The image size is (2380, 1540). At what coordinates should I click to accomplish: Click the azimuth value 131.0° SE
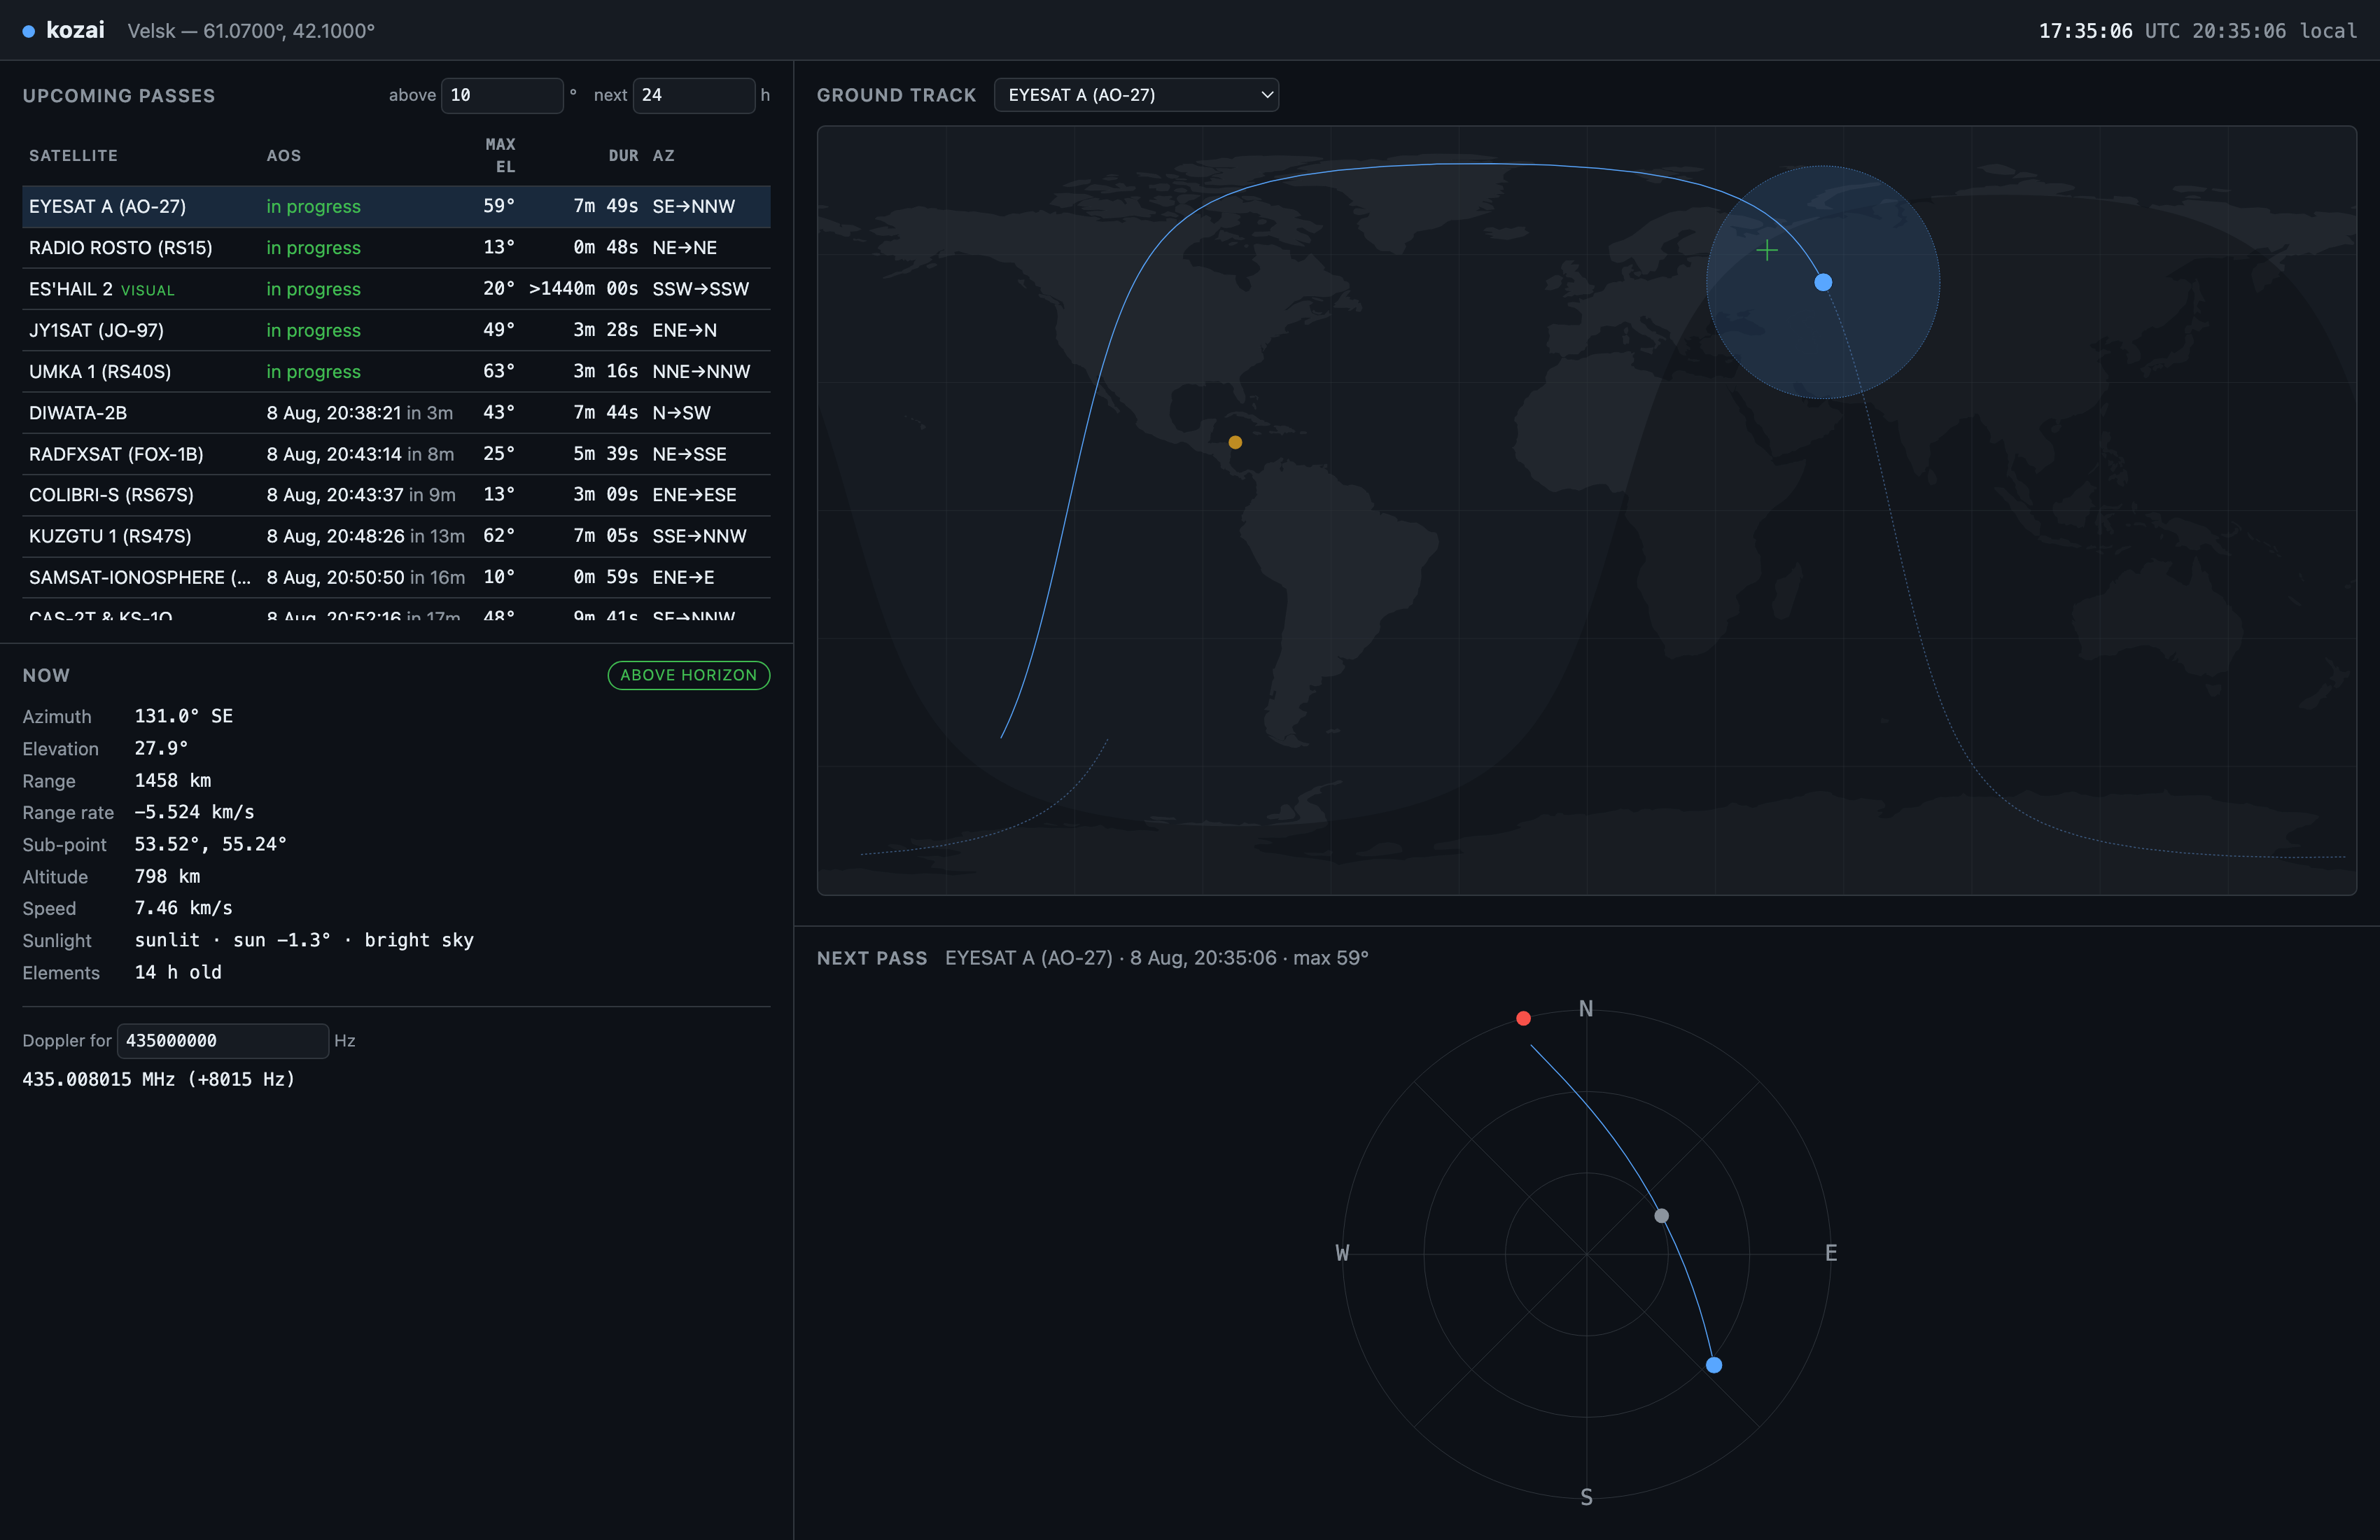[184, 716]
